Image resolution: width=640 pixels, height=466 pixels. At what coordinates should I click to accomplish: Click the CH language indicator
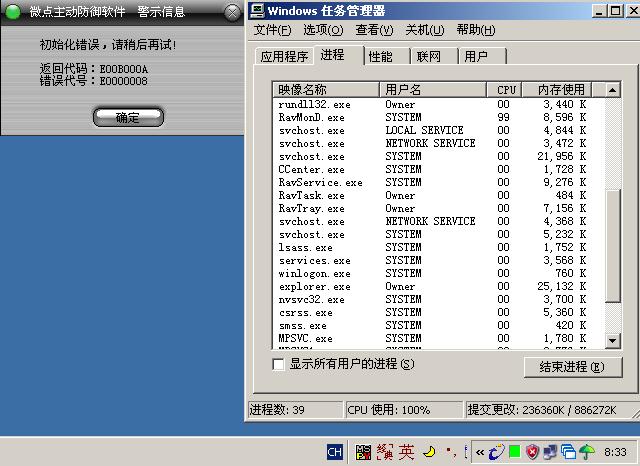(x=335, y=452)
